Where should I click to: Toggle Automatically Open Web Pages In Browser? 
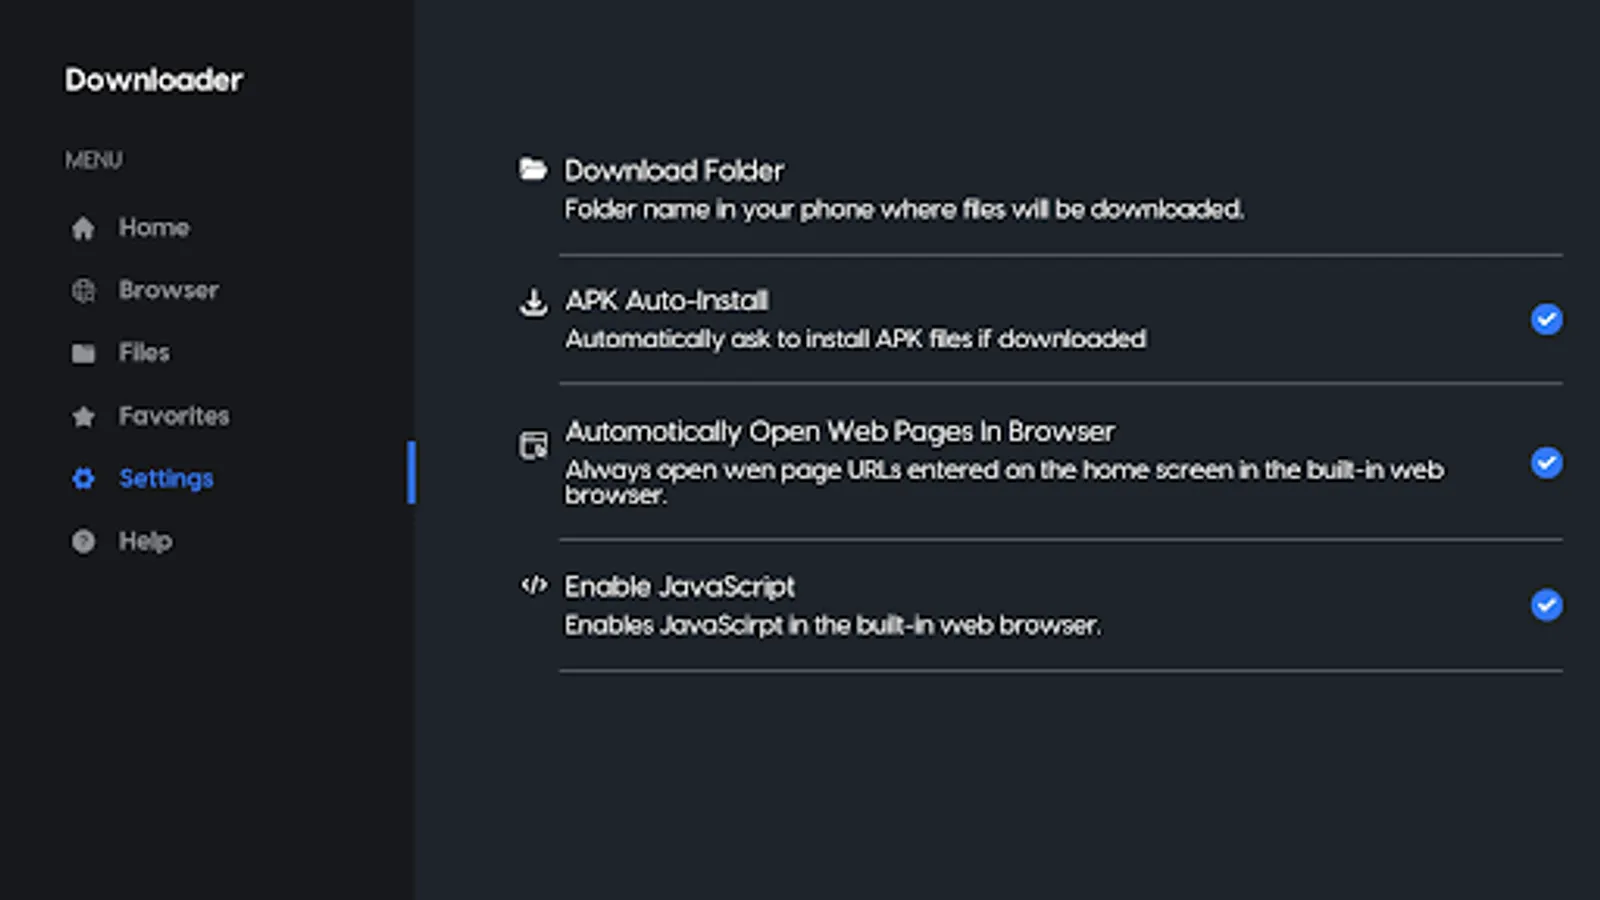pos(1546,462)
